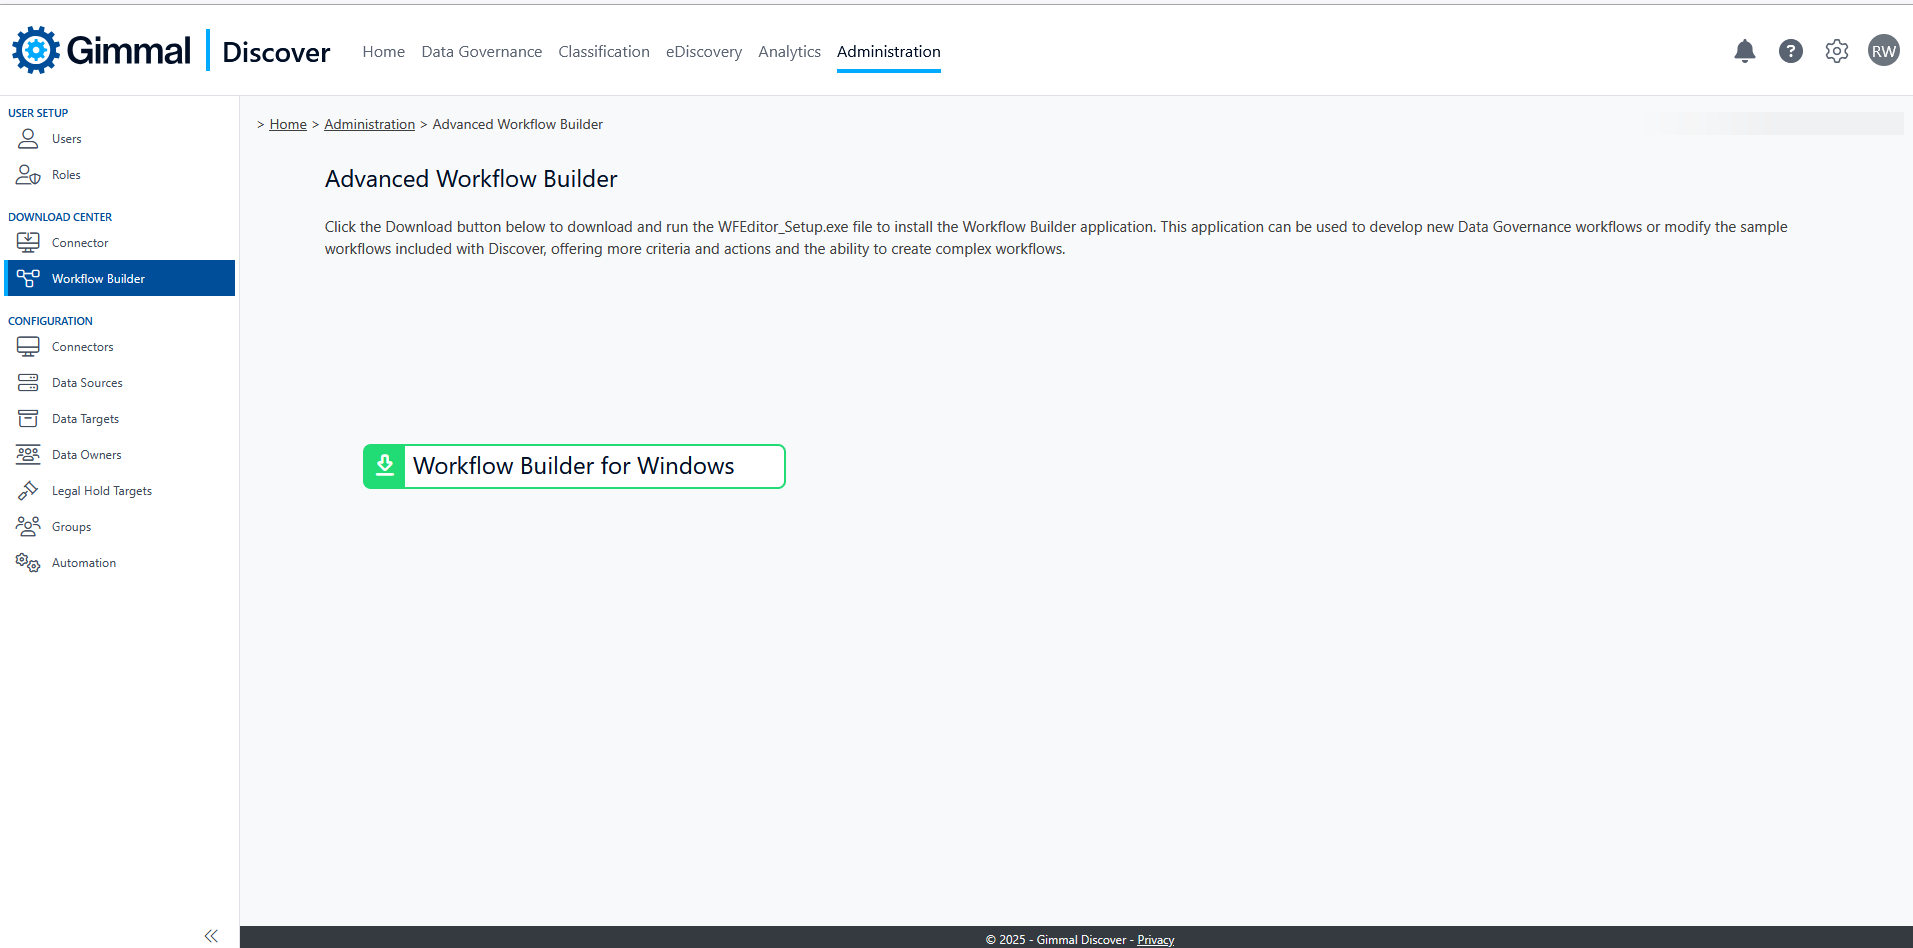1913x948 pixels.
Task: Open the settings gear icon
Action: (x=1836, y=51)
